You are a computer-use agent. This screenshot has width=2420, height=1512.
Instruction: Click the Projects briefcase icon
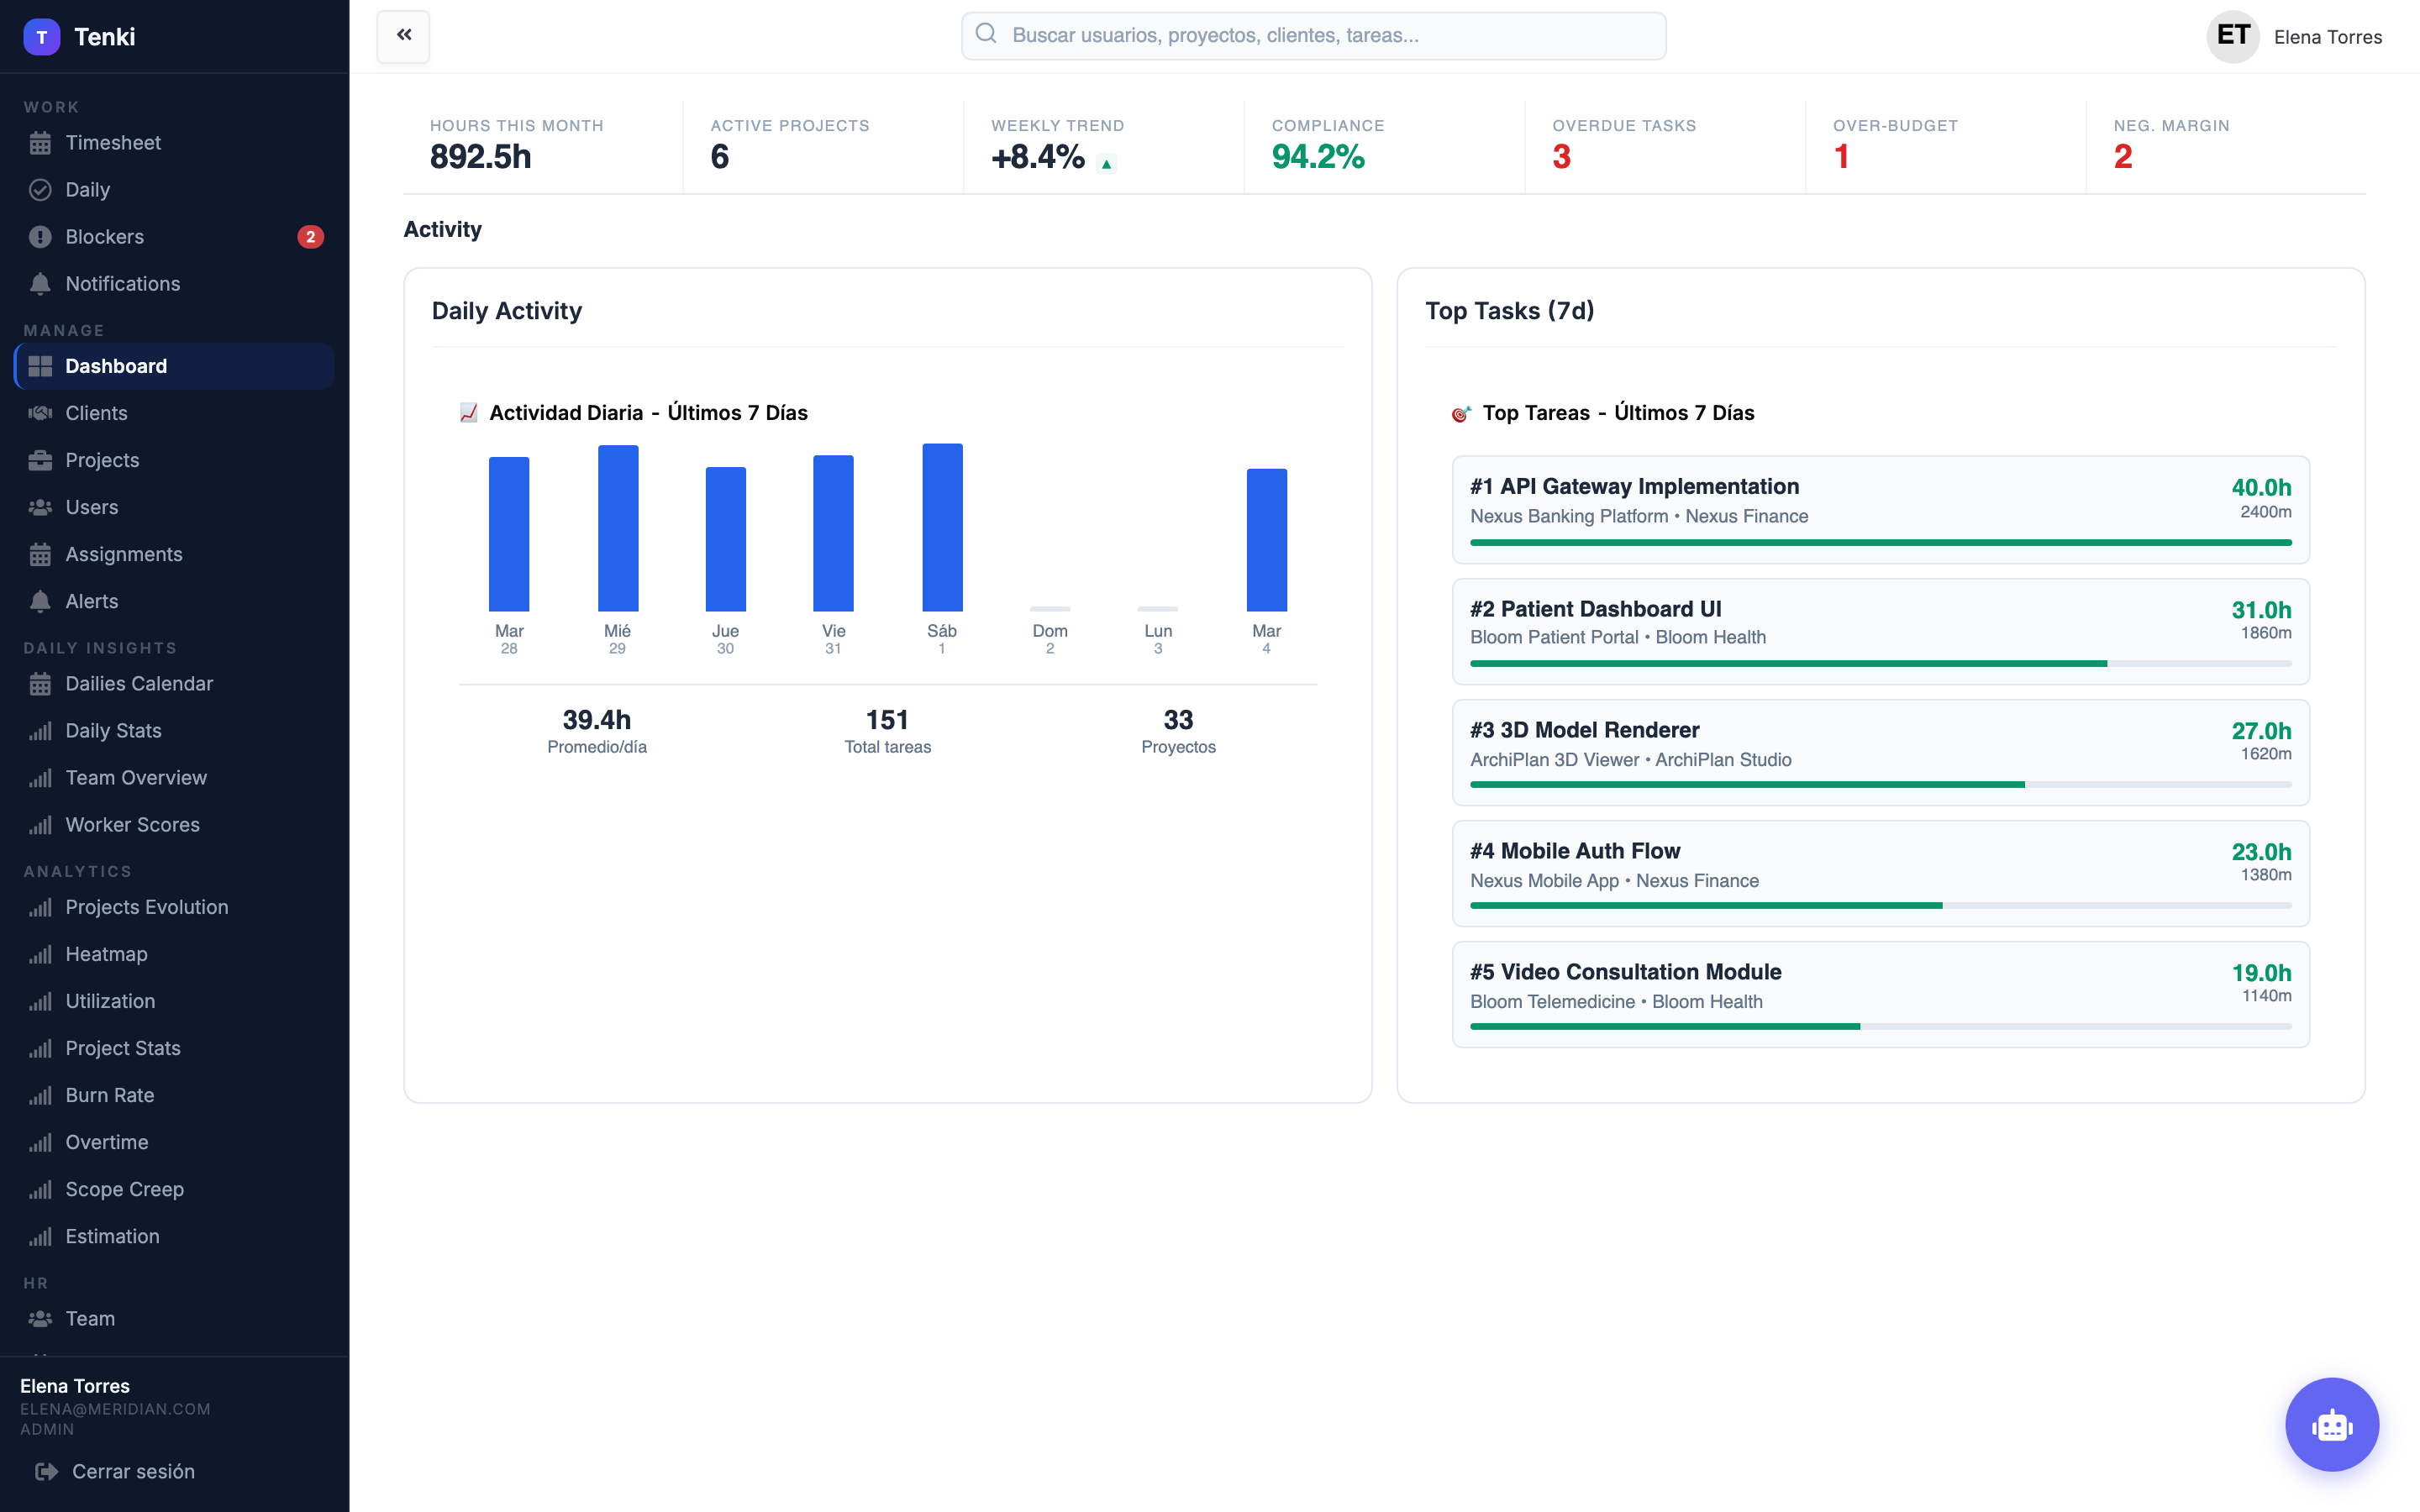point(40,460)
